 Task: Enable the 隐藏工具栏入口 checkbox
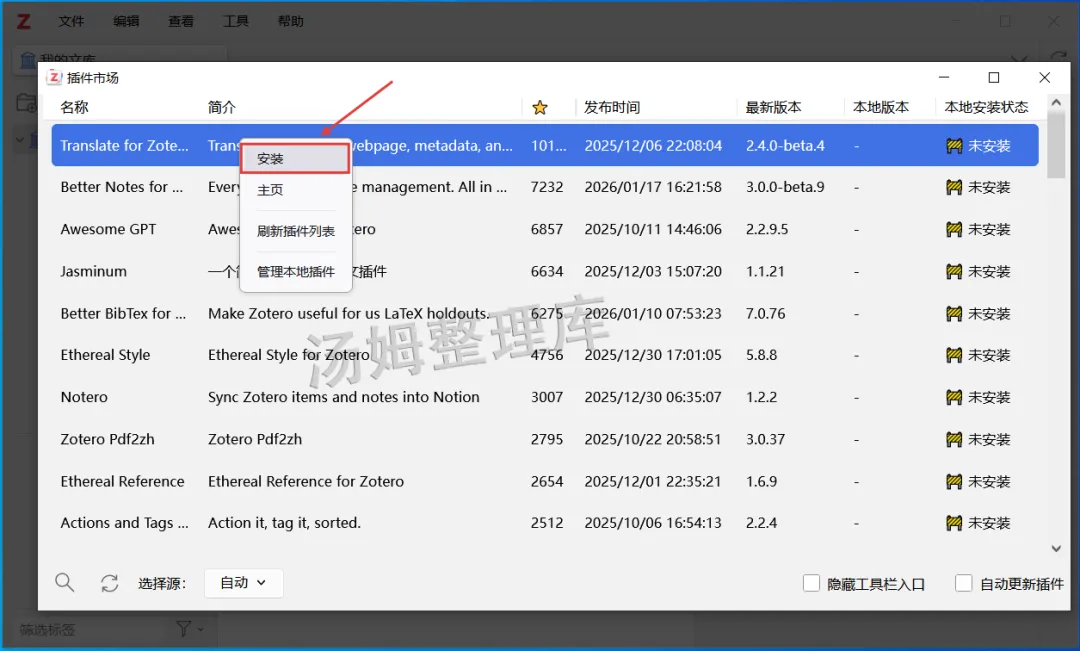pyautogui.click(x=811, y=583)
